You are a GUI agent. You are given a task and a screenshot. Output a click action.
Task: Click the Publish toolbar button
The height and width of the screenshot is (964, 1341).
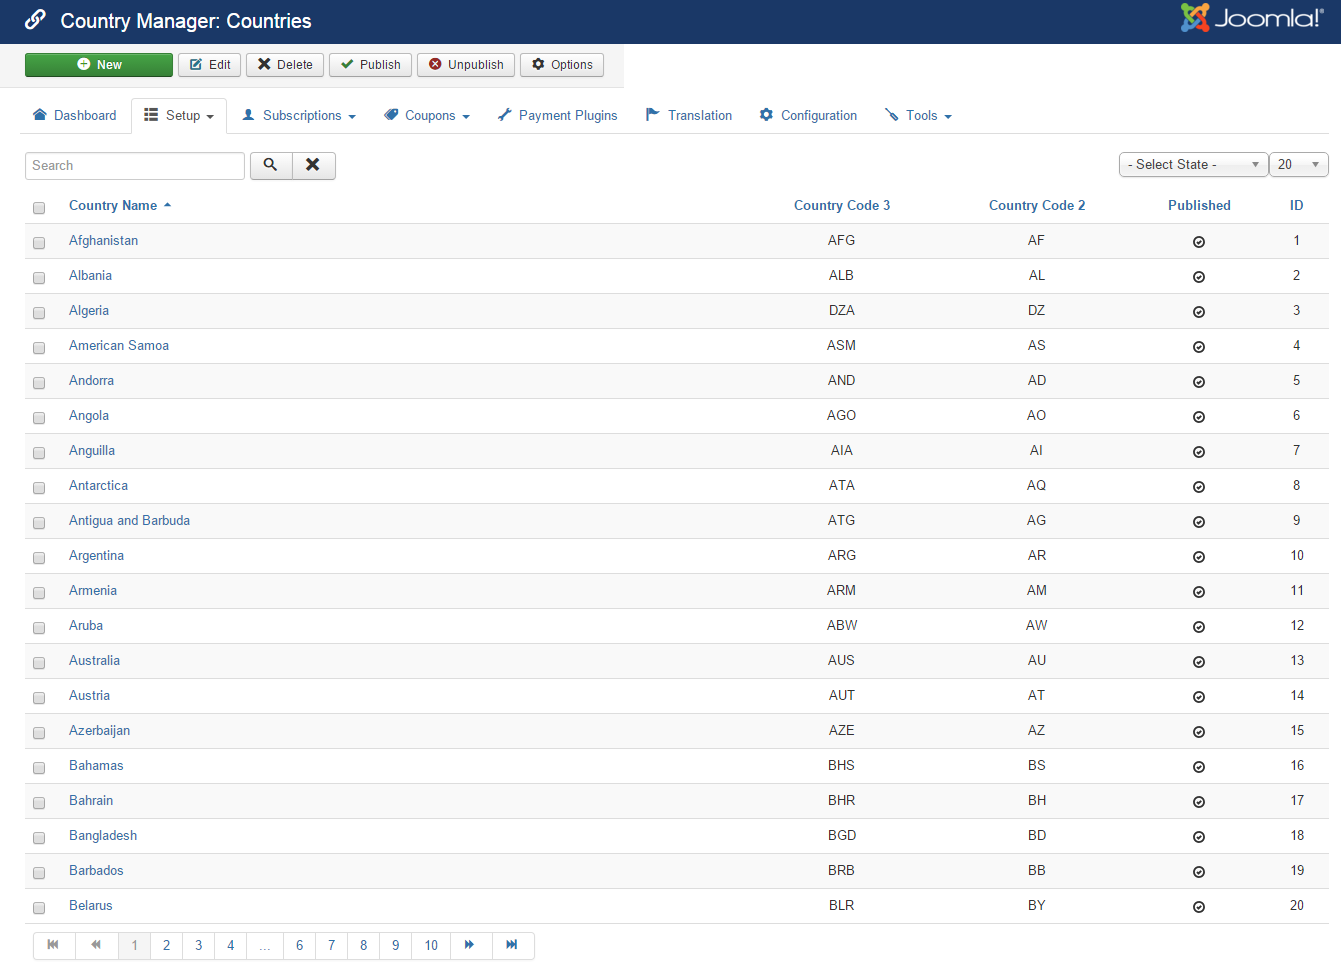tap(370, 65)
